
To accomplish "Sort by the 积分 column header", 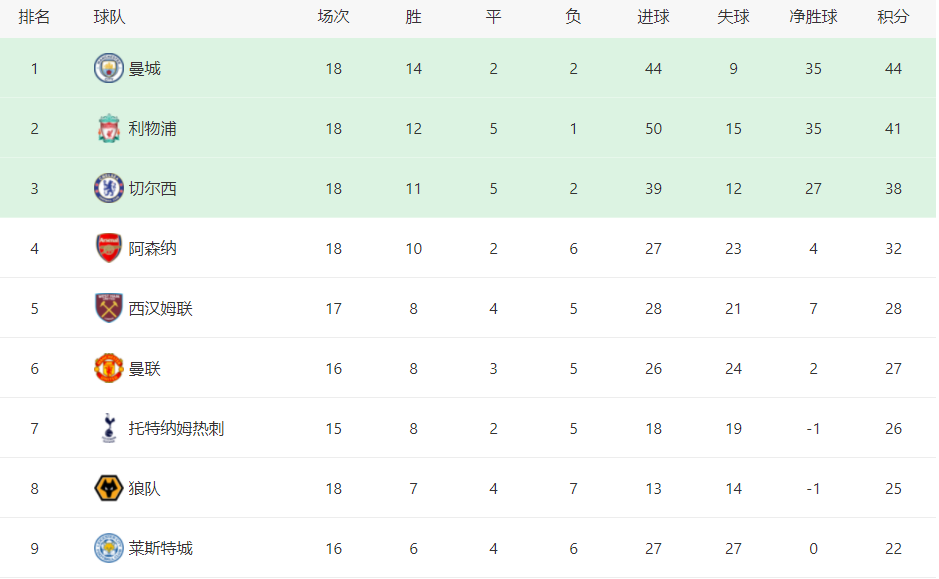I will [x=893, y=17].
